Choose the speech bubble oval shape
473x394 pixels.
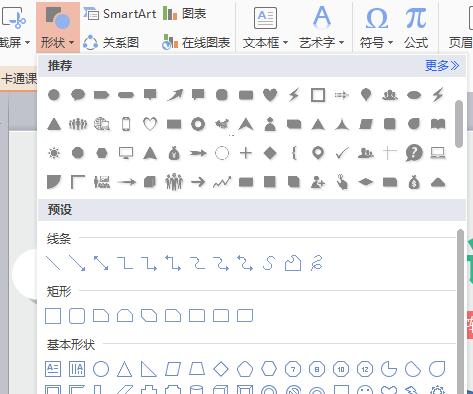tap(78, 95)
